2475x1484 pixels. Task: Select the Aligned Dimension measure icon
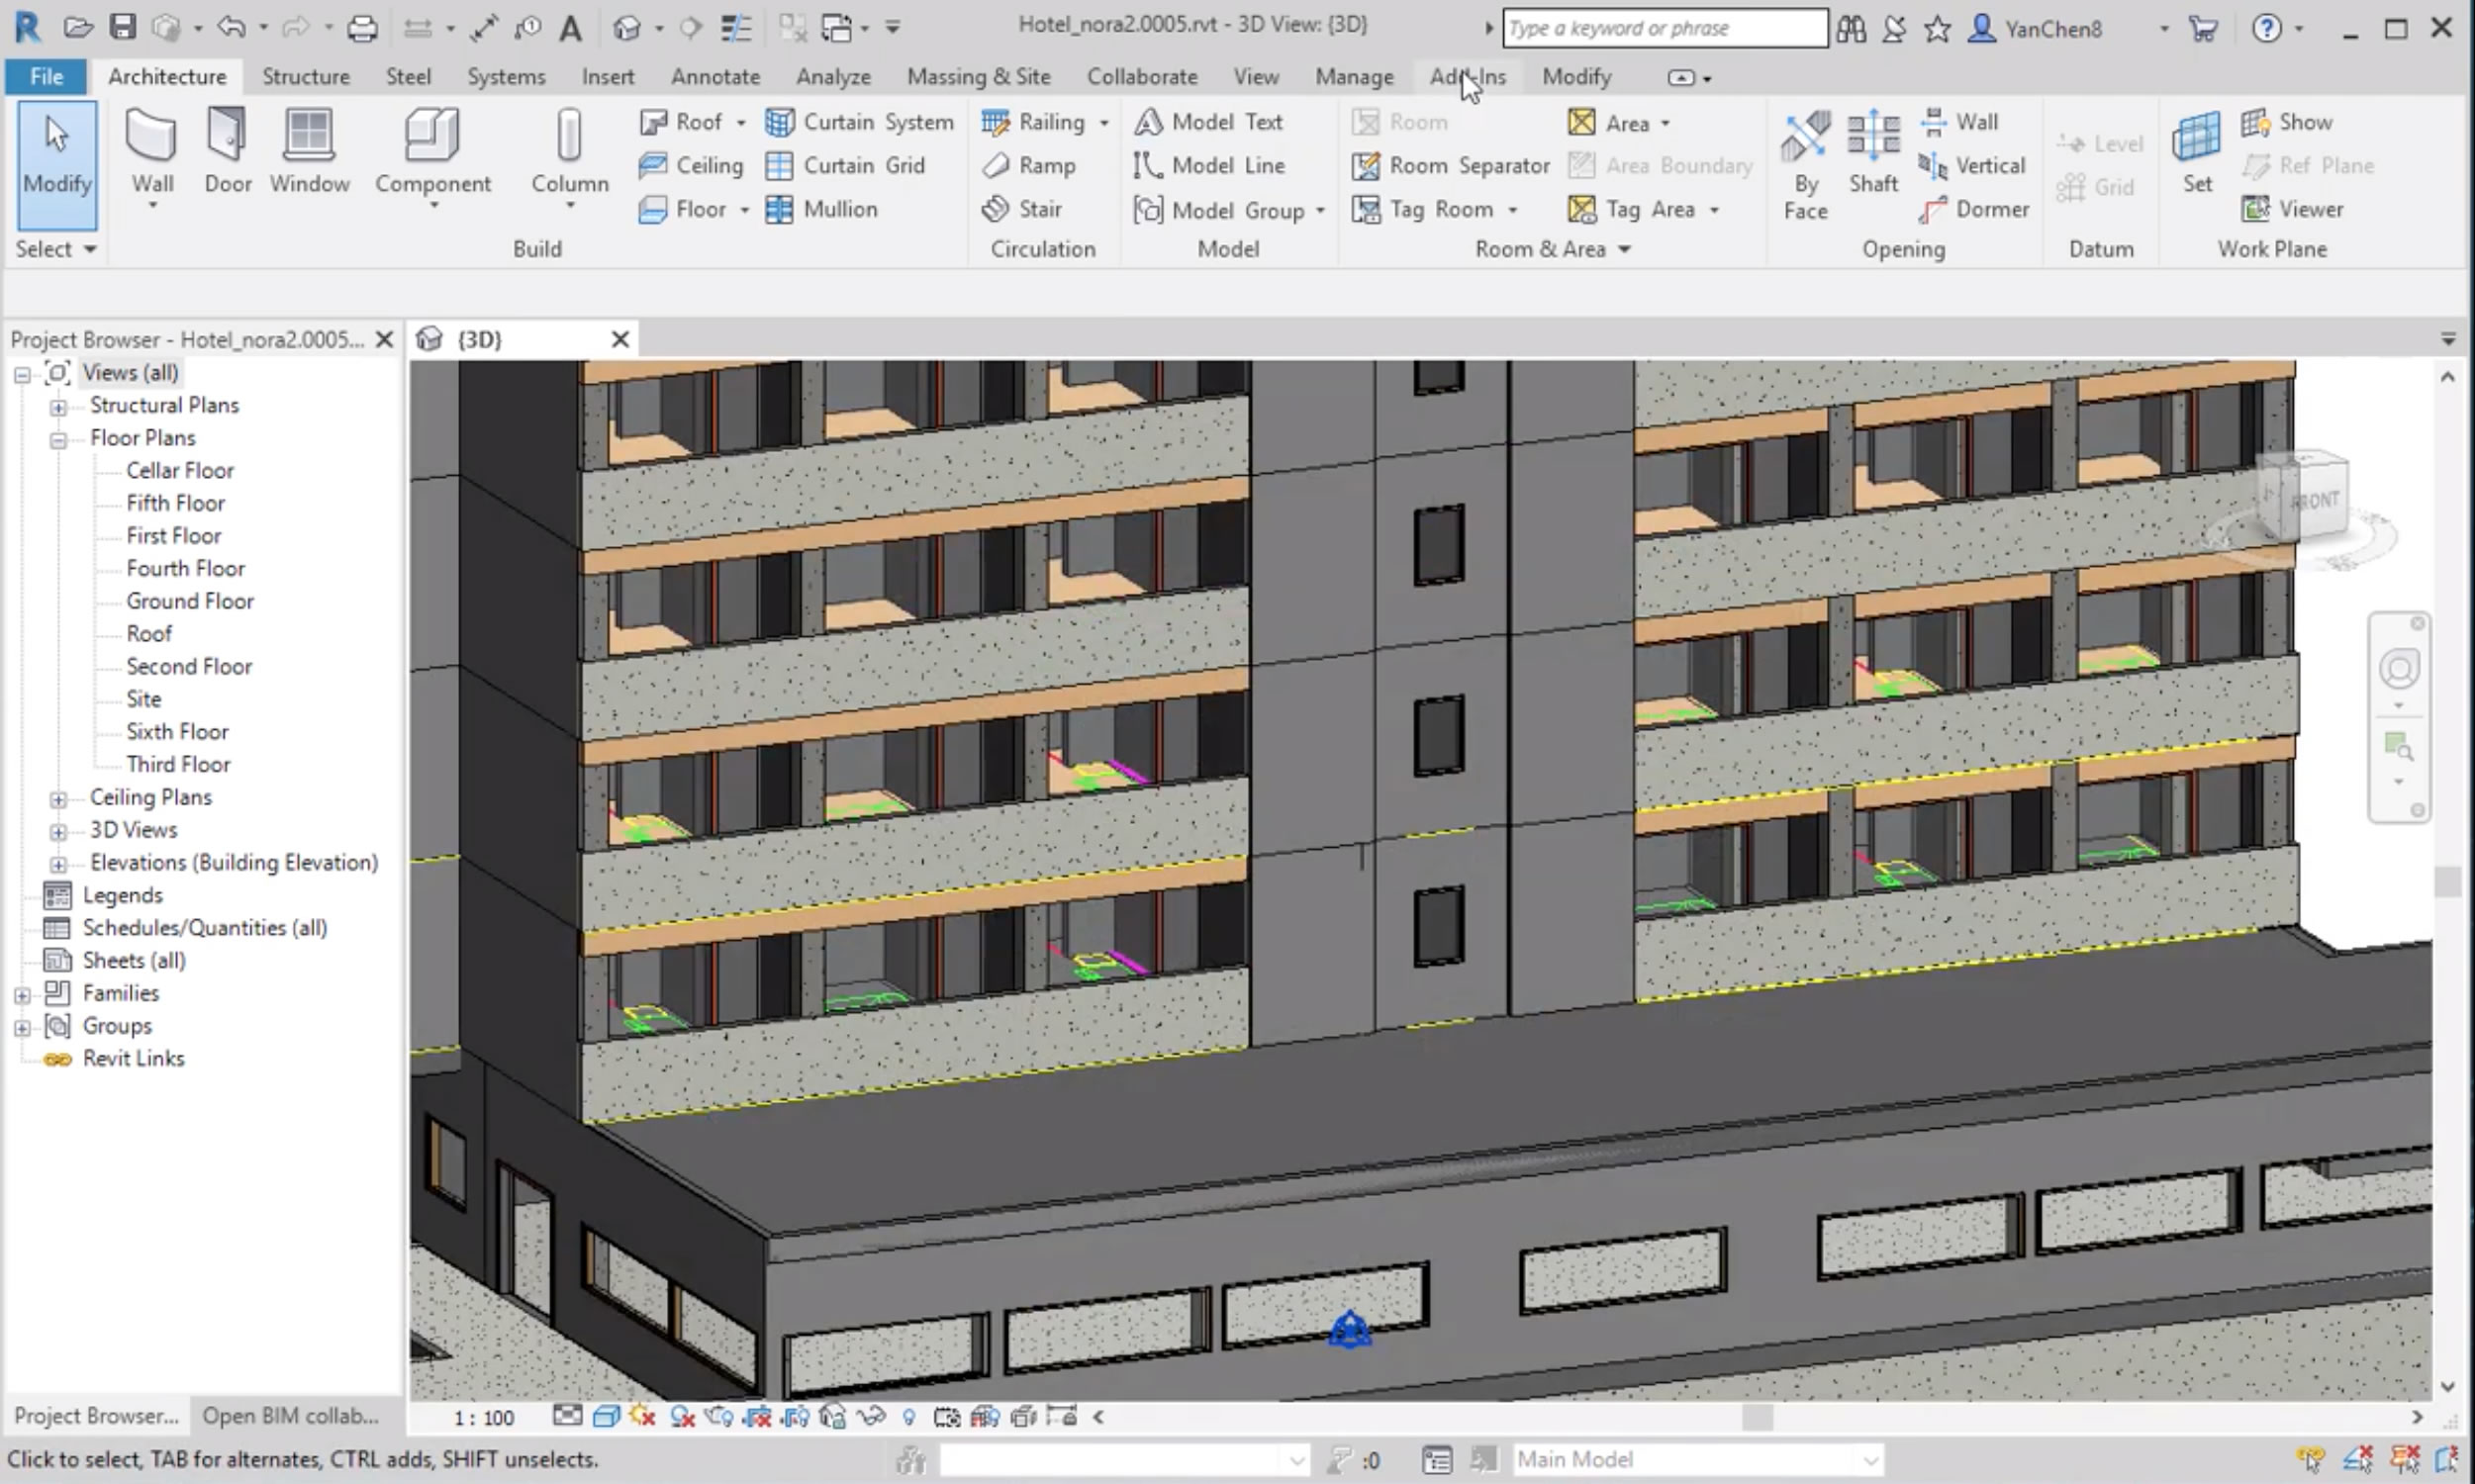[484, 27]
